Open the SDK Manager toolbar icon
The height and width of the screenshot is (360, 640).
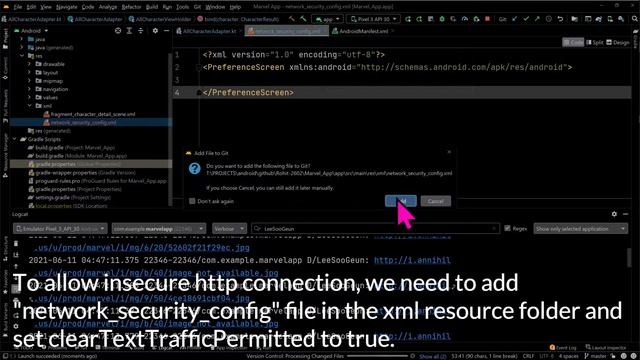point(621,19)
